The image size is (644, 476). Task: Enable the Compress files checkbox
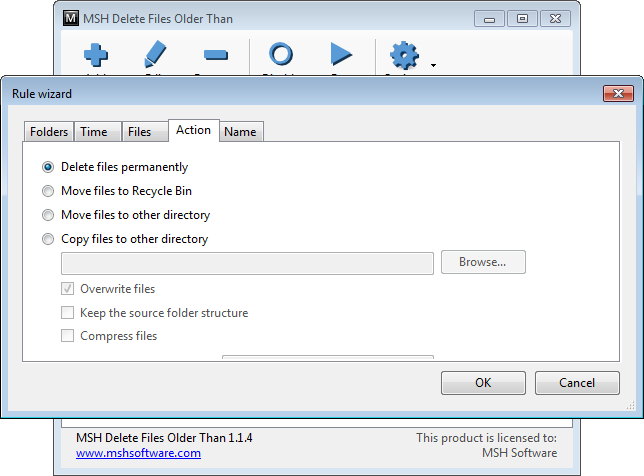67,336
